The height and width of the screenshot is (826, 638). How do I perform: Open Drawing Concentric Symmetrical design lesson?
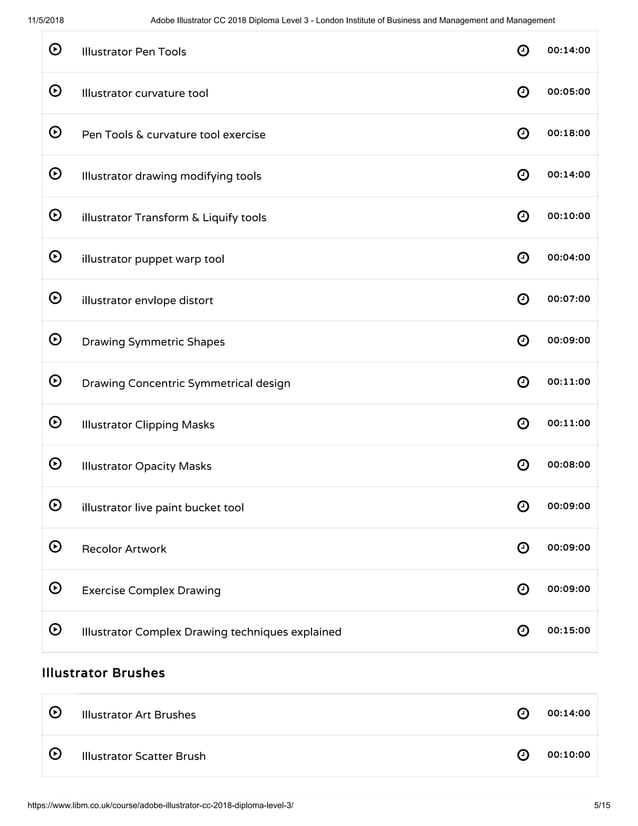tap(186, 383)
